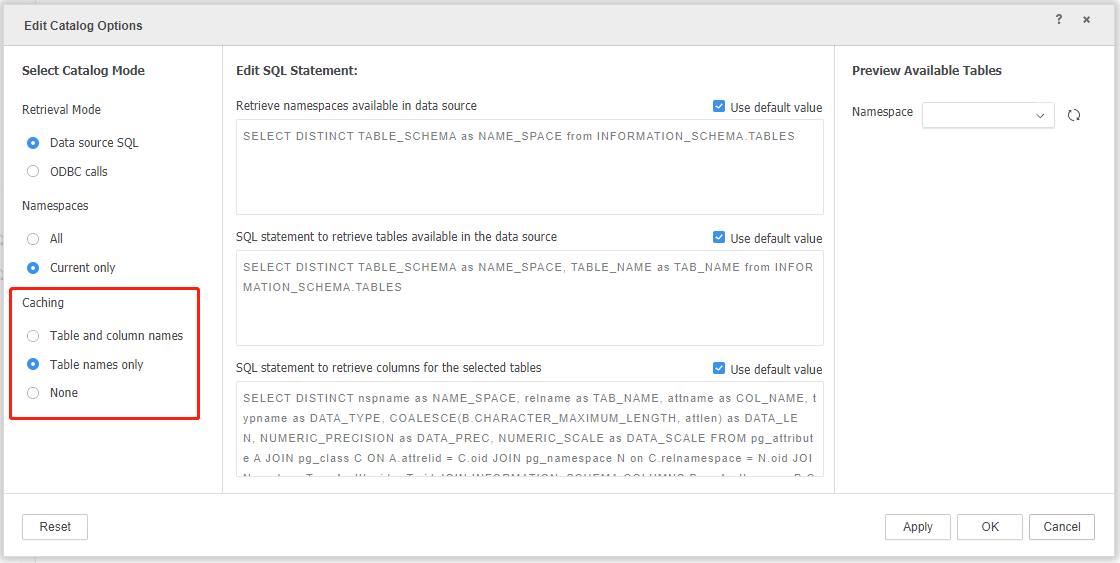The image size is (1120, 563).
Task: Set caching to None
Action: (x=33, y=393)
